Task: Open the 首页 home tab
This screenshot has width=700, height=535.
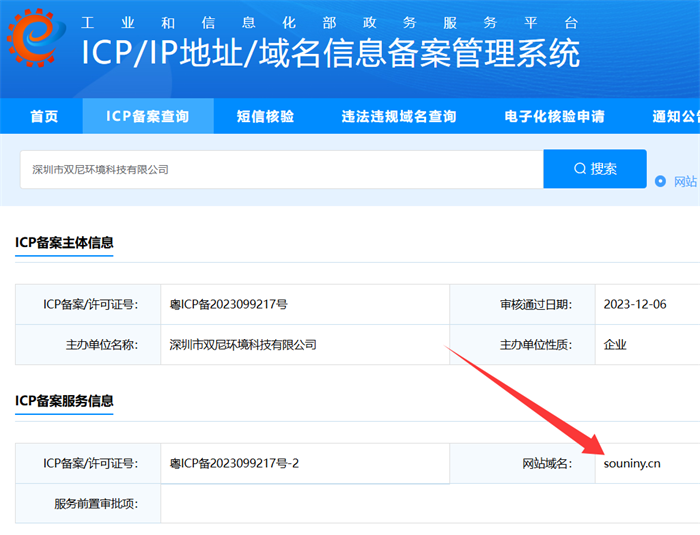Action: pos(44,116)
